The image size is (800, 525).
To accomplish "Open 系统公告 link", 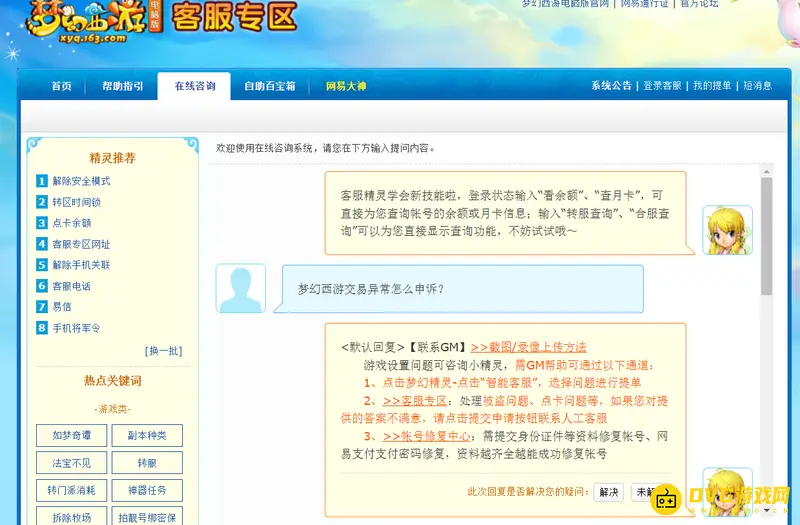I will point(611,86).
